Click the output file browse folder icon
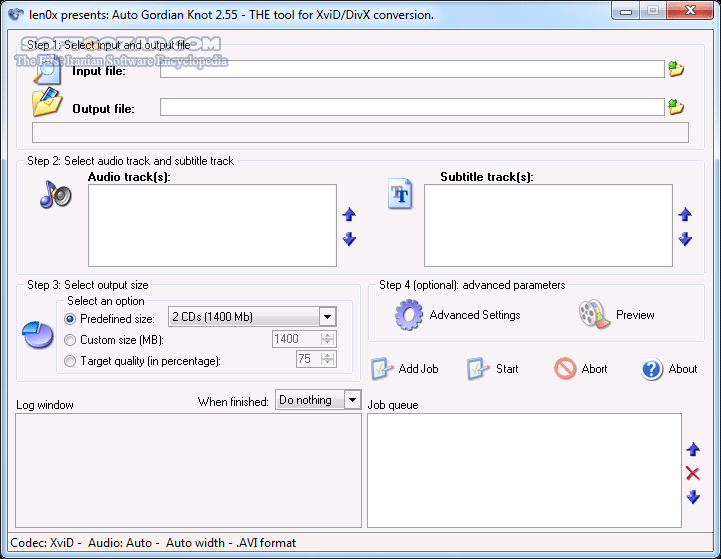The height and width of the screenshot is (559, 721). [676, 107]
